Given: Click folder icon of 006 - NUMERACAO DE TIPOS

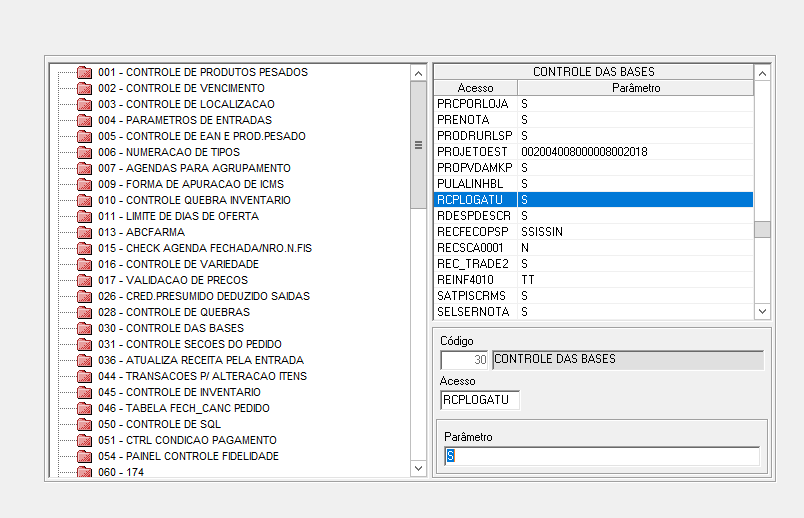Looking at the screenshot, I should tap(84, 152).
